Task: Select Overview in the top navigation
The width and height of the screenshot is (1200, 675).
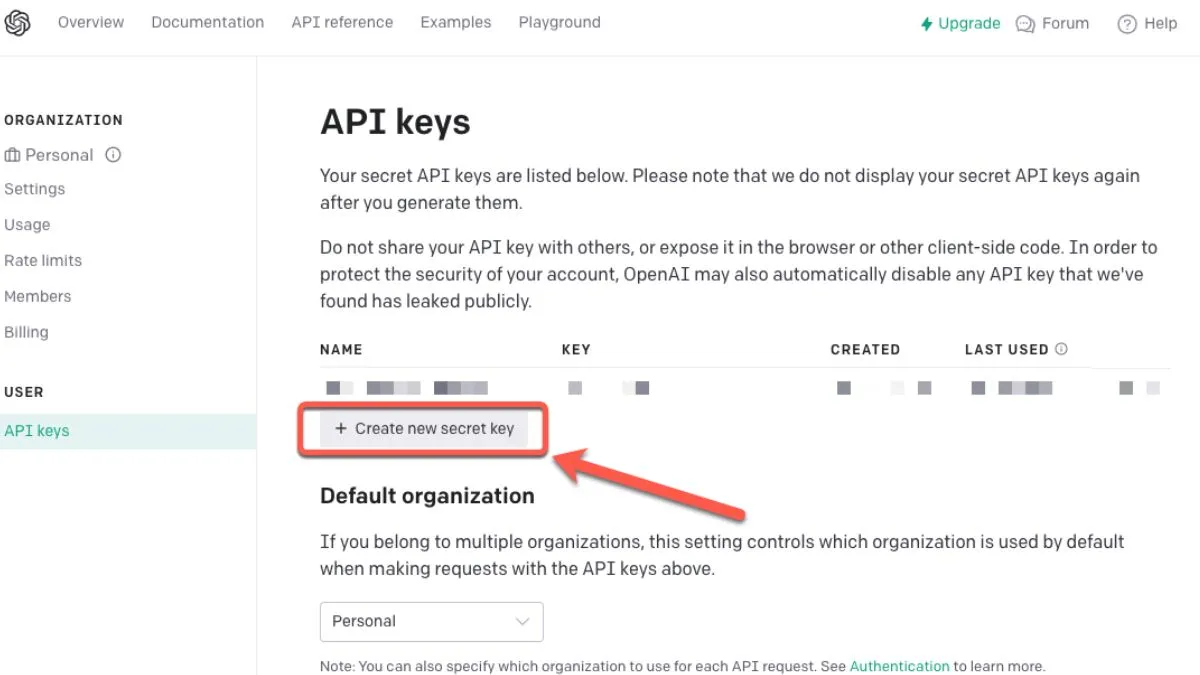Action: pyautogui.click(x=90, y=22)
